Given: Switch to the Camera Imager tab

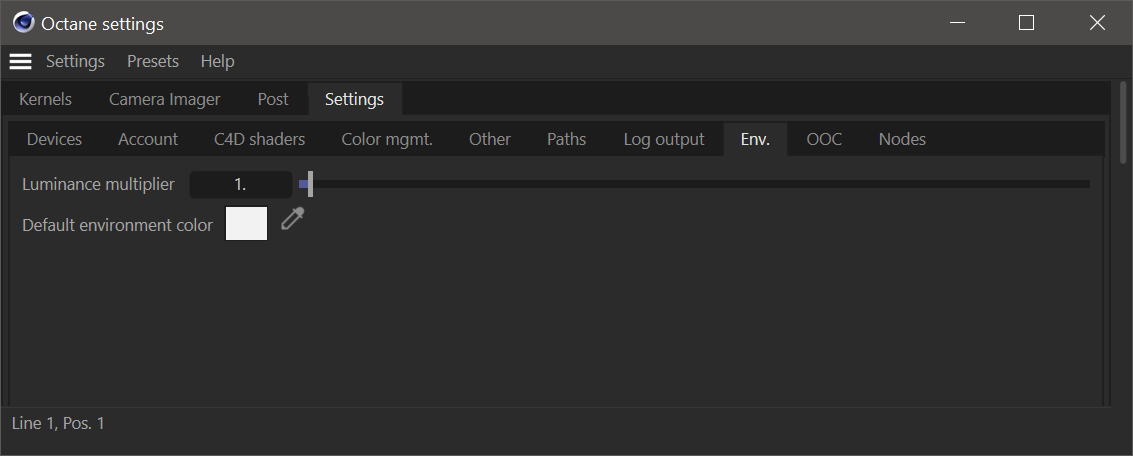Looking at the screenshot, I should (164, 100).
